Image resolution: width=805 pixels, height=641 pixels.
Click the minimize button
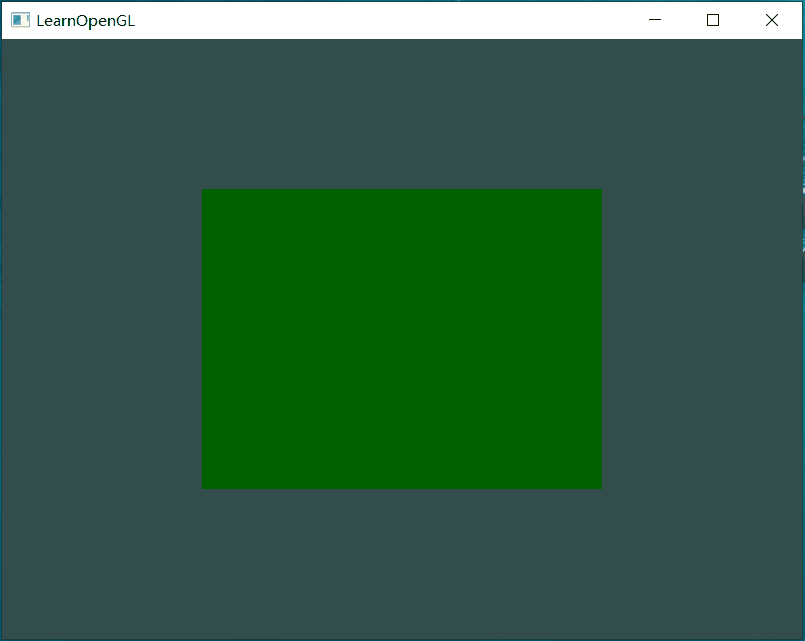pyautogui.click(x=654, y=19)
